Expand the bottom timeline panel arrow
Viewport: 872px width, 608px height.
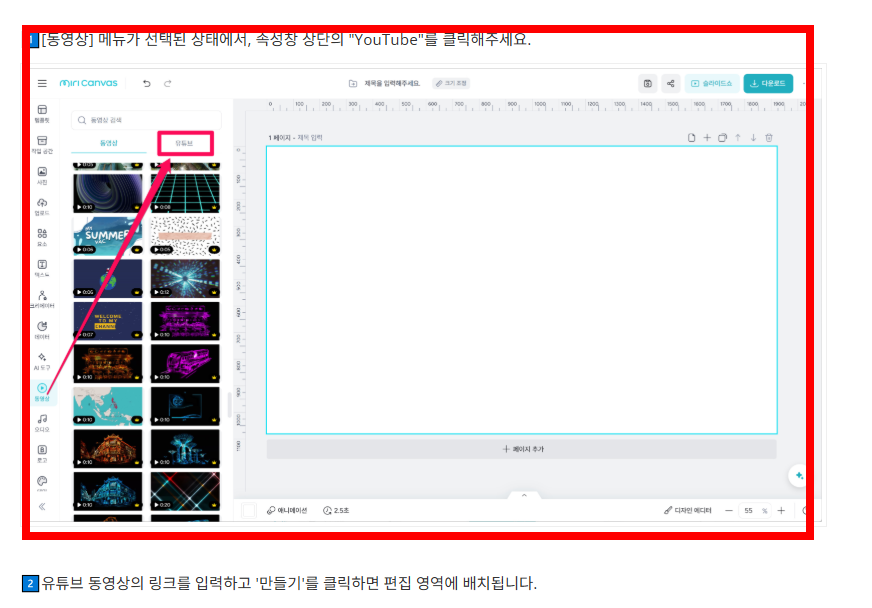[x=523, y=494]
